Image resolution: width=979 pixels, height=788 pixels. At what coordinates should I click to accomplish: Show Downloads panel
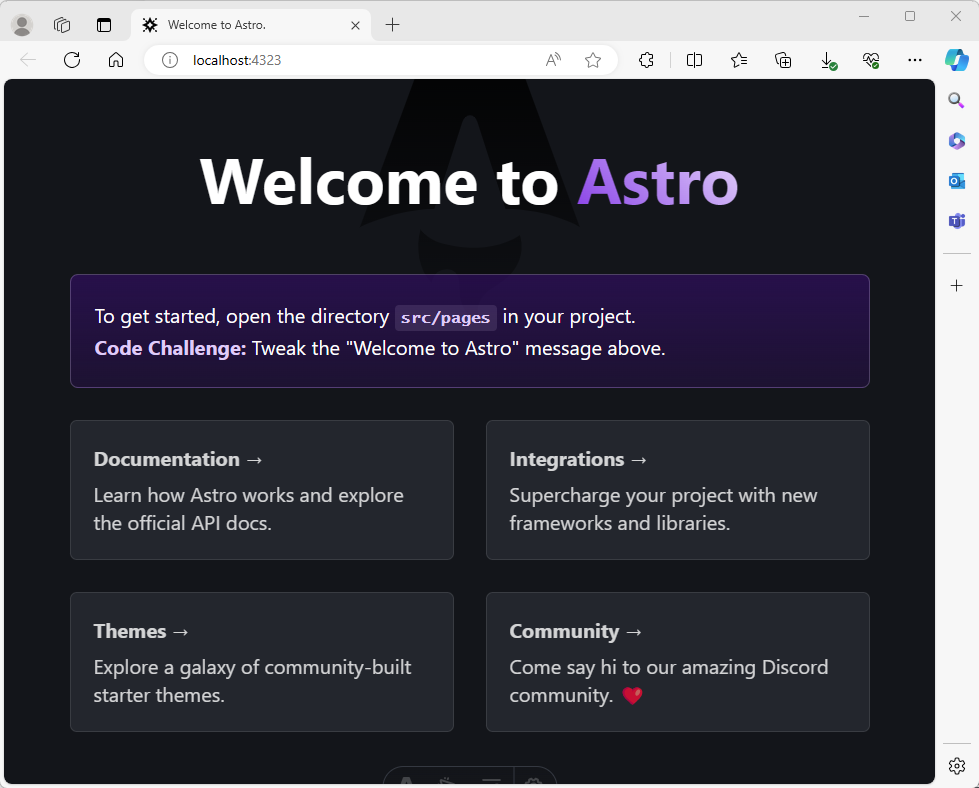(x=828, y=61)
